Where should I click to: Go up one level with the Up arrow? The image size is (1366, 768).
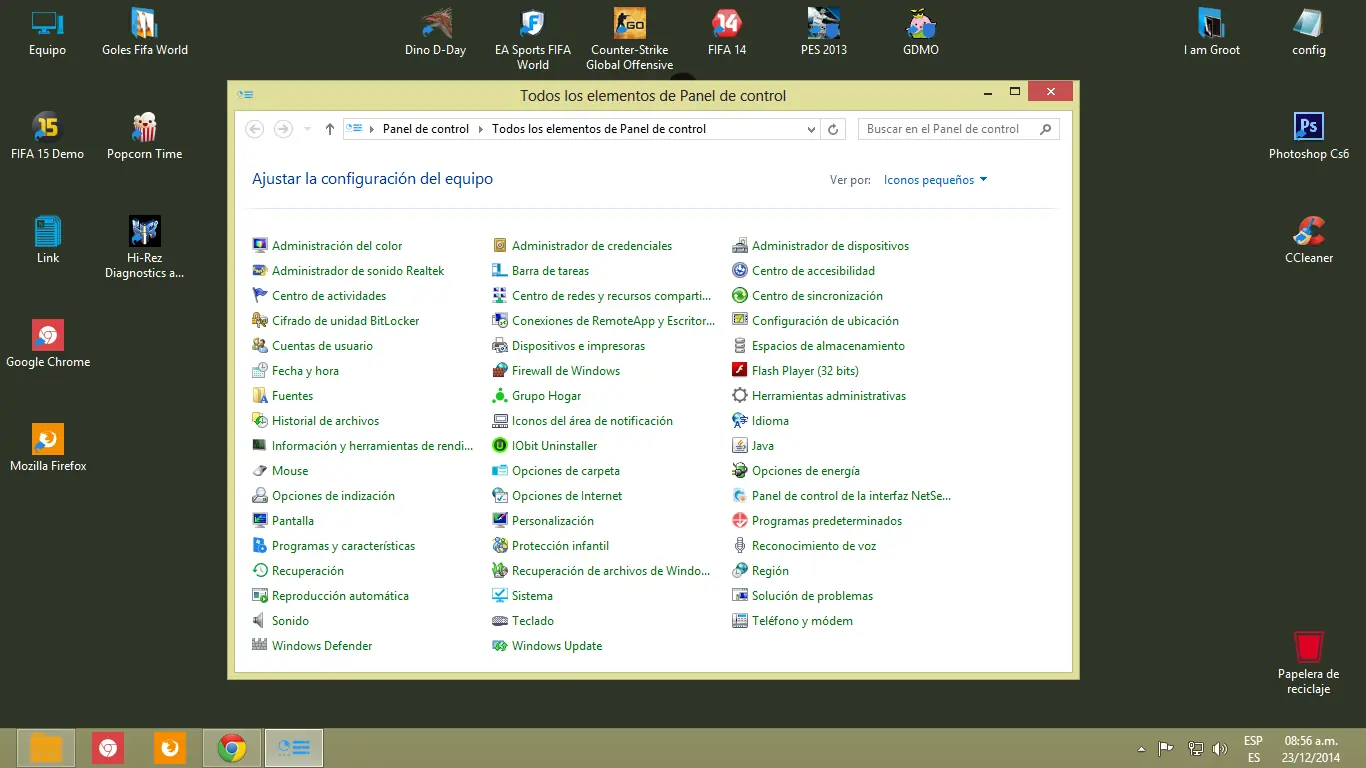(x=330, y=129)
